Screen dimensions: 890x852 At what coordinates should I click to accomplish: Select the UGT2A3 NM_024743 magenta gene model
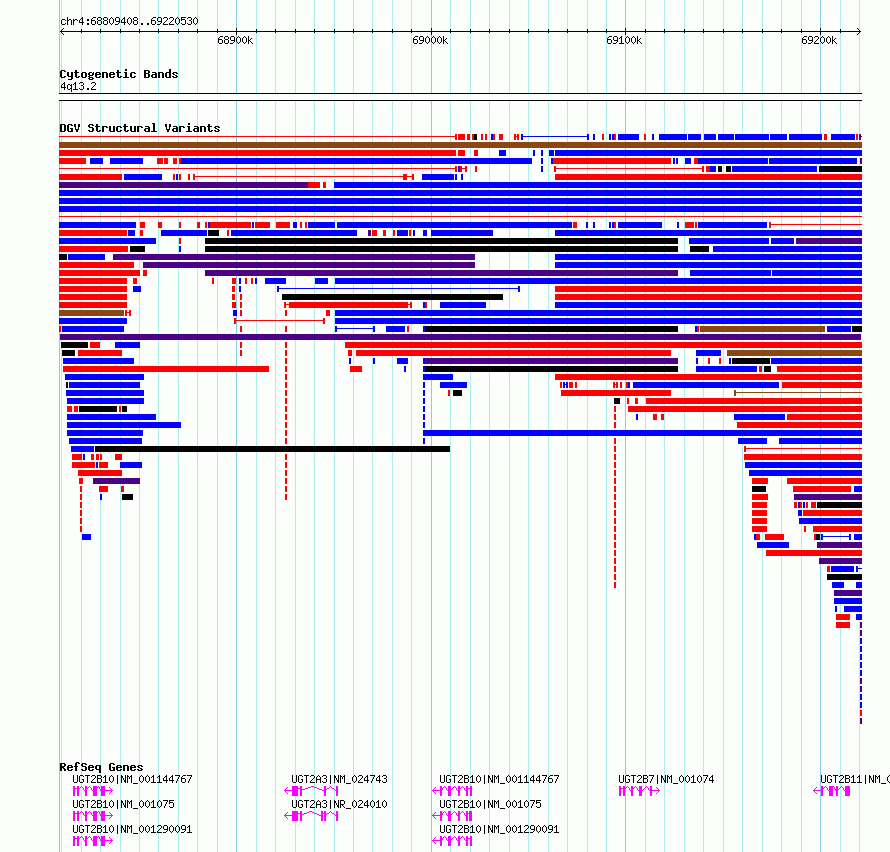(x=311, y=791)
